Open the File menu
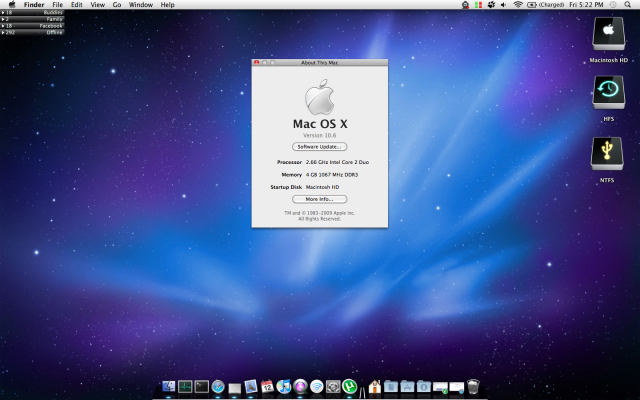The height and width of the screenshot is (400, 640). [58, 4]
